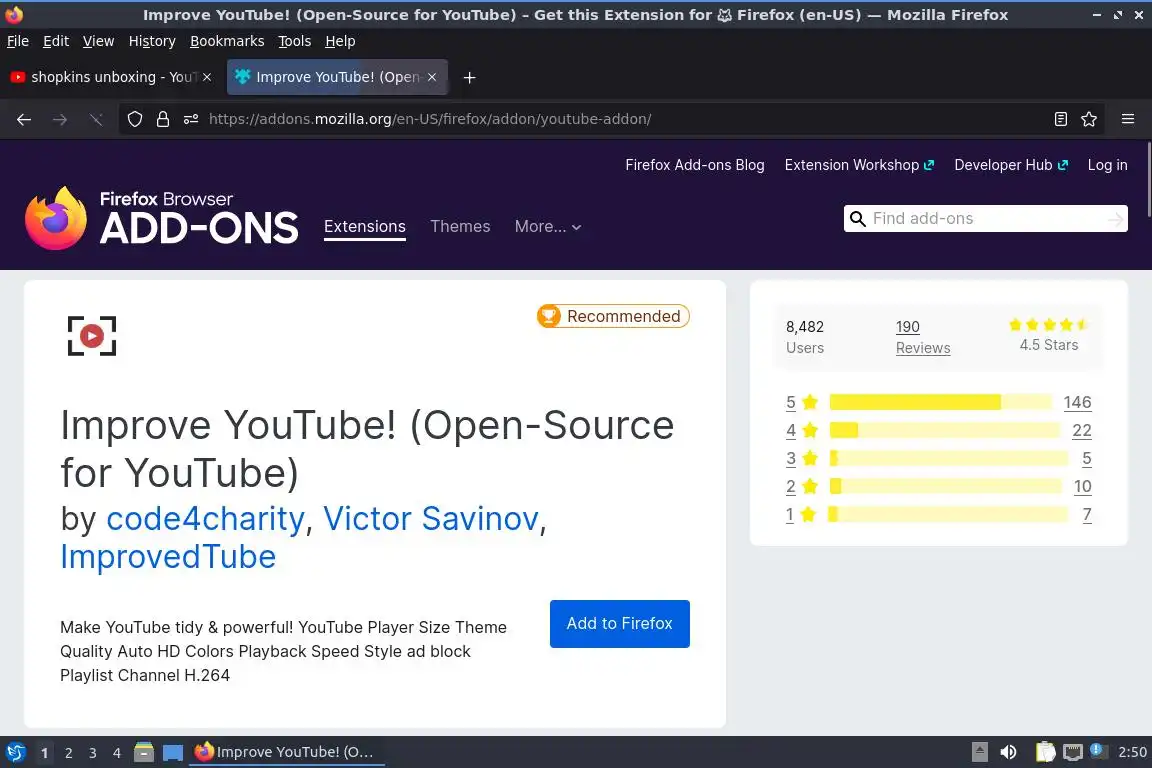This screenshot has height=768, width=1152.
Task: Open the Edit menu
Action: point(56,41)
